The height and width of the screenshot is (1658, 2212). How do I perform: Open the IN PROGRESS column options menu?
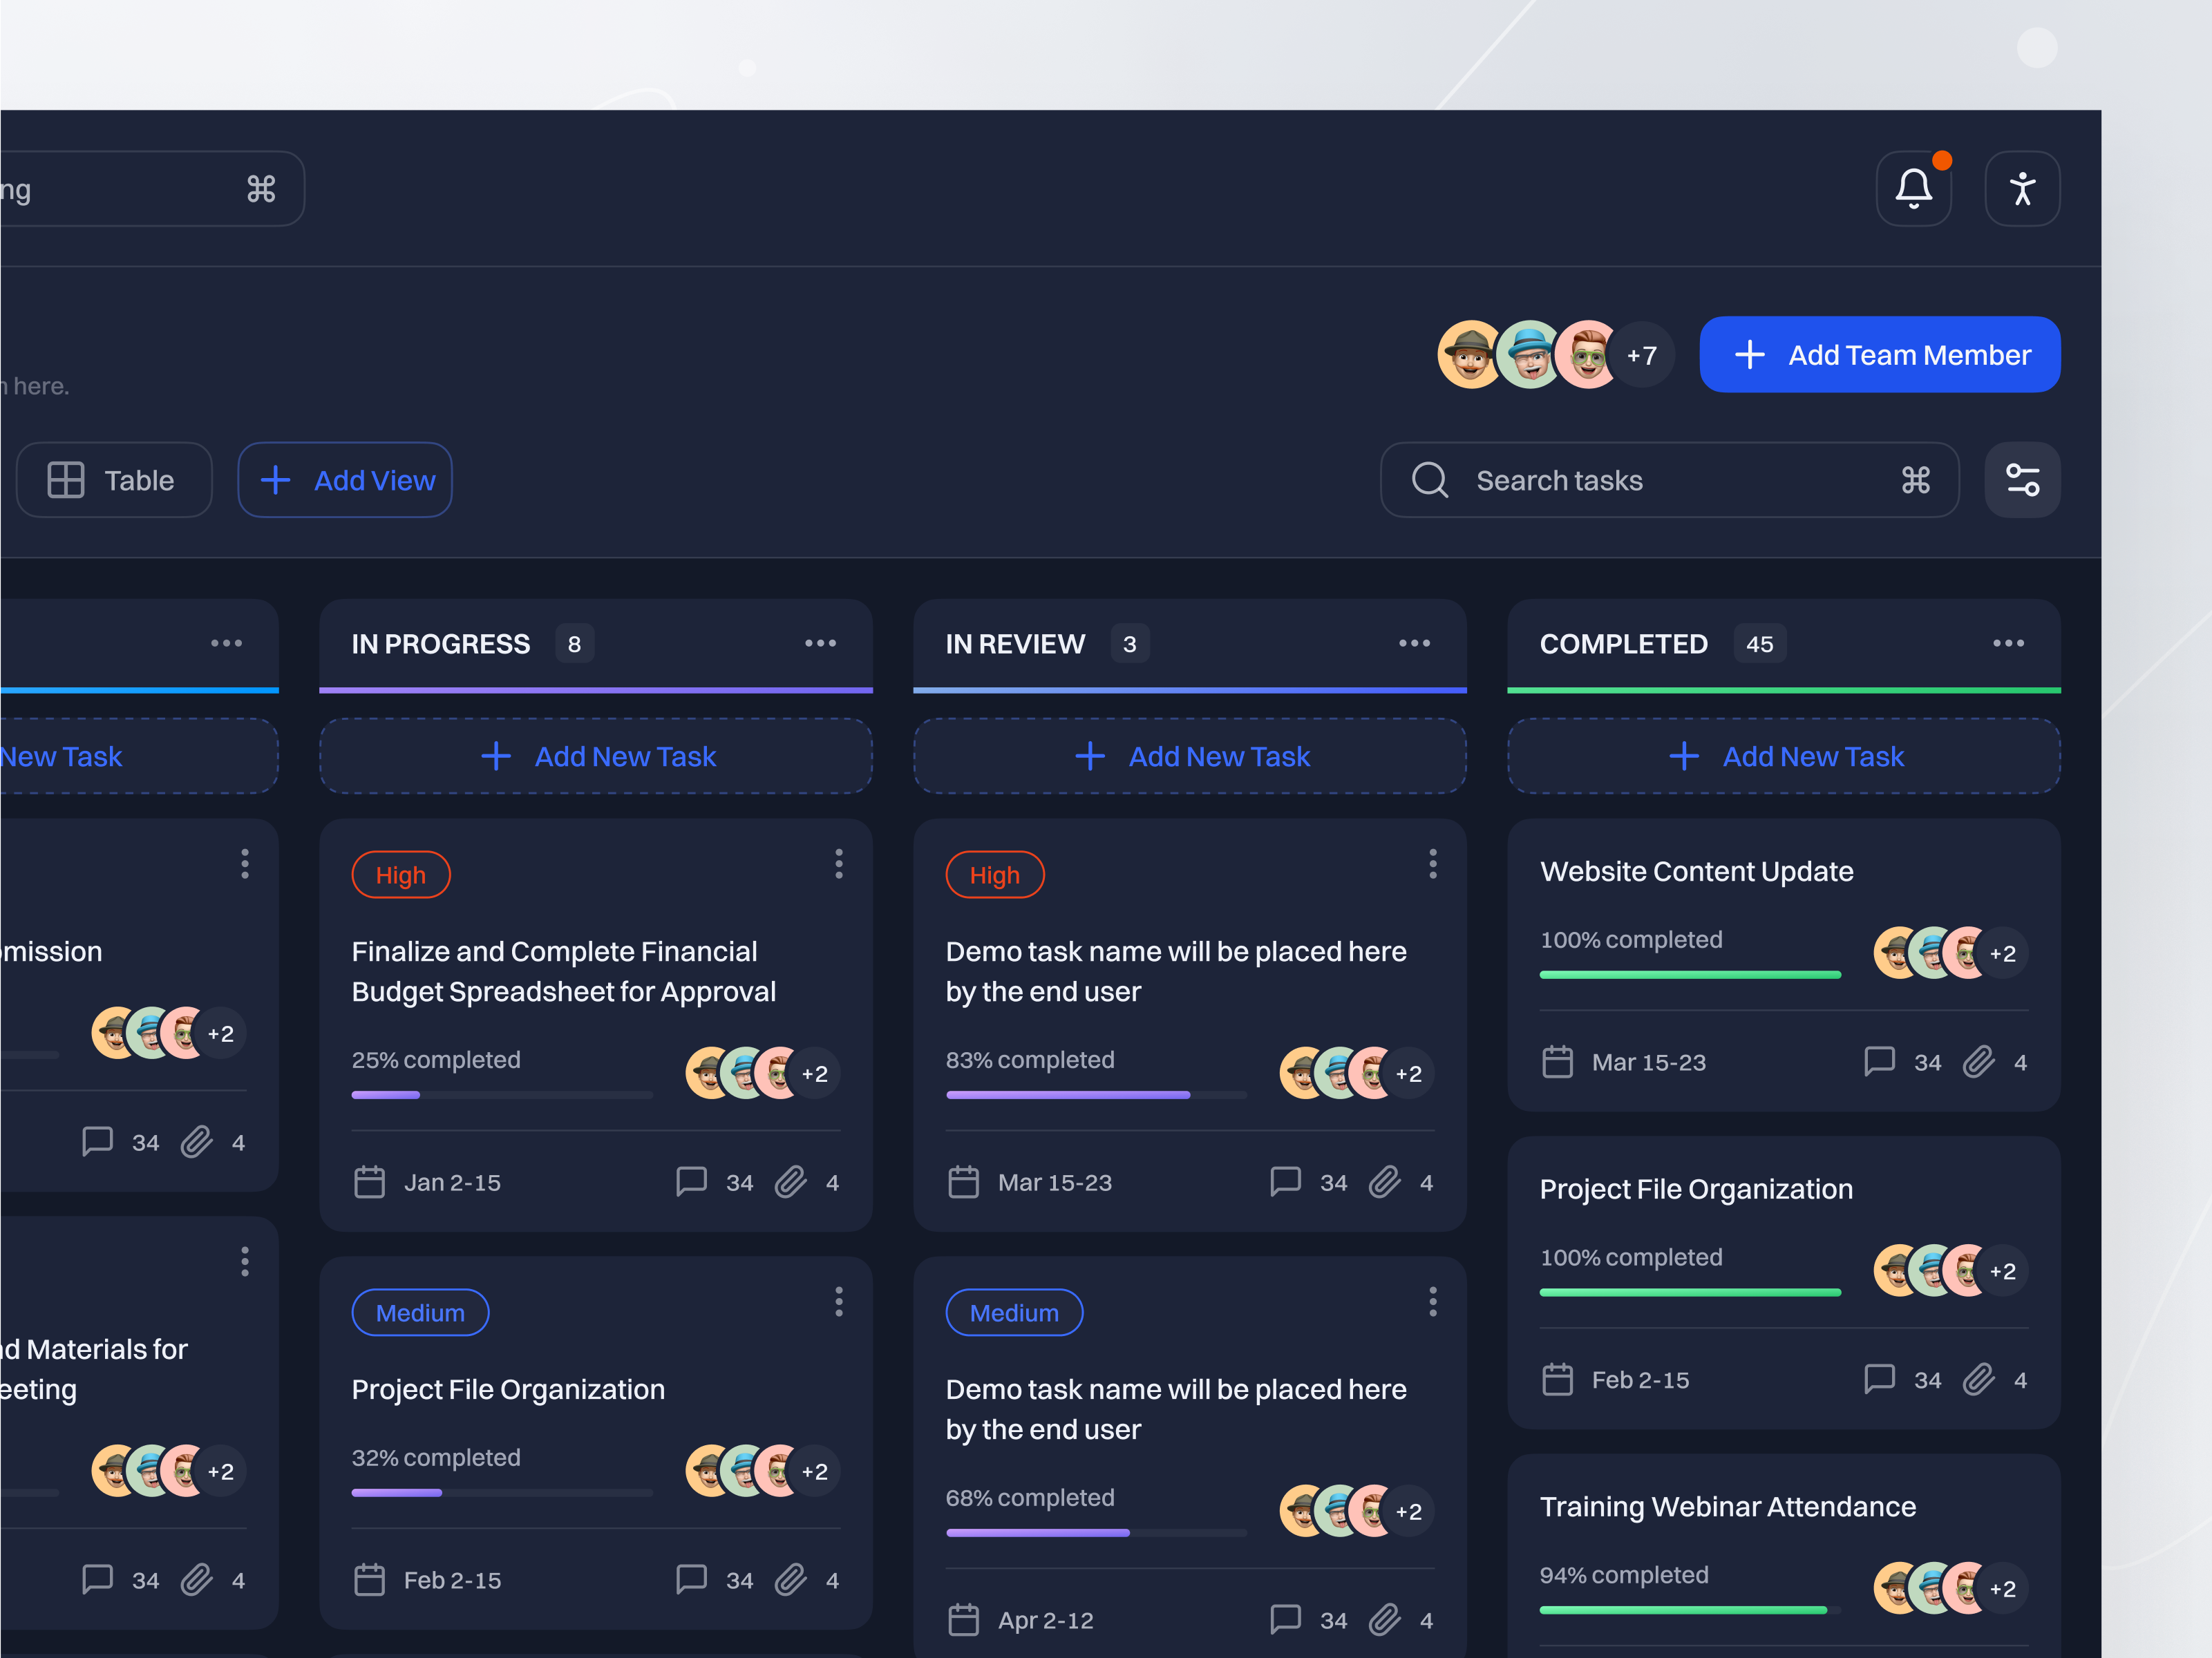tap(820, 643)
